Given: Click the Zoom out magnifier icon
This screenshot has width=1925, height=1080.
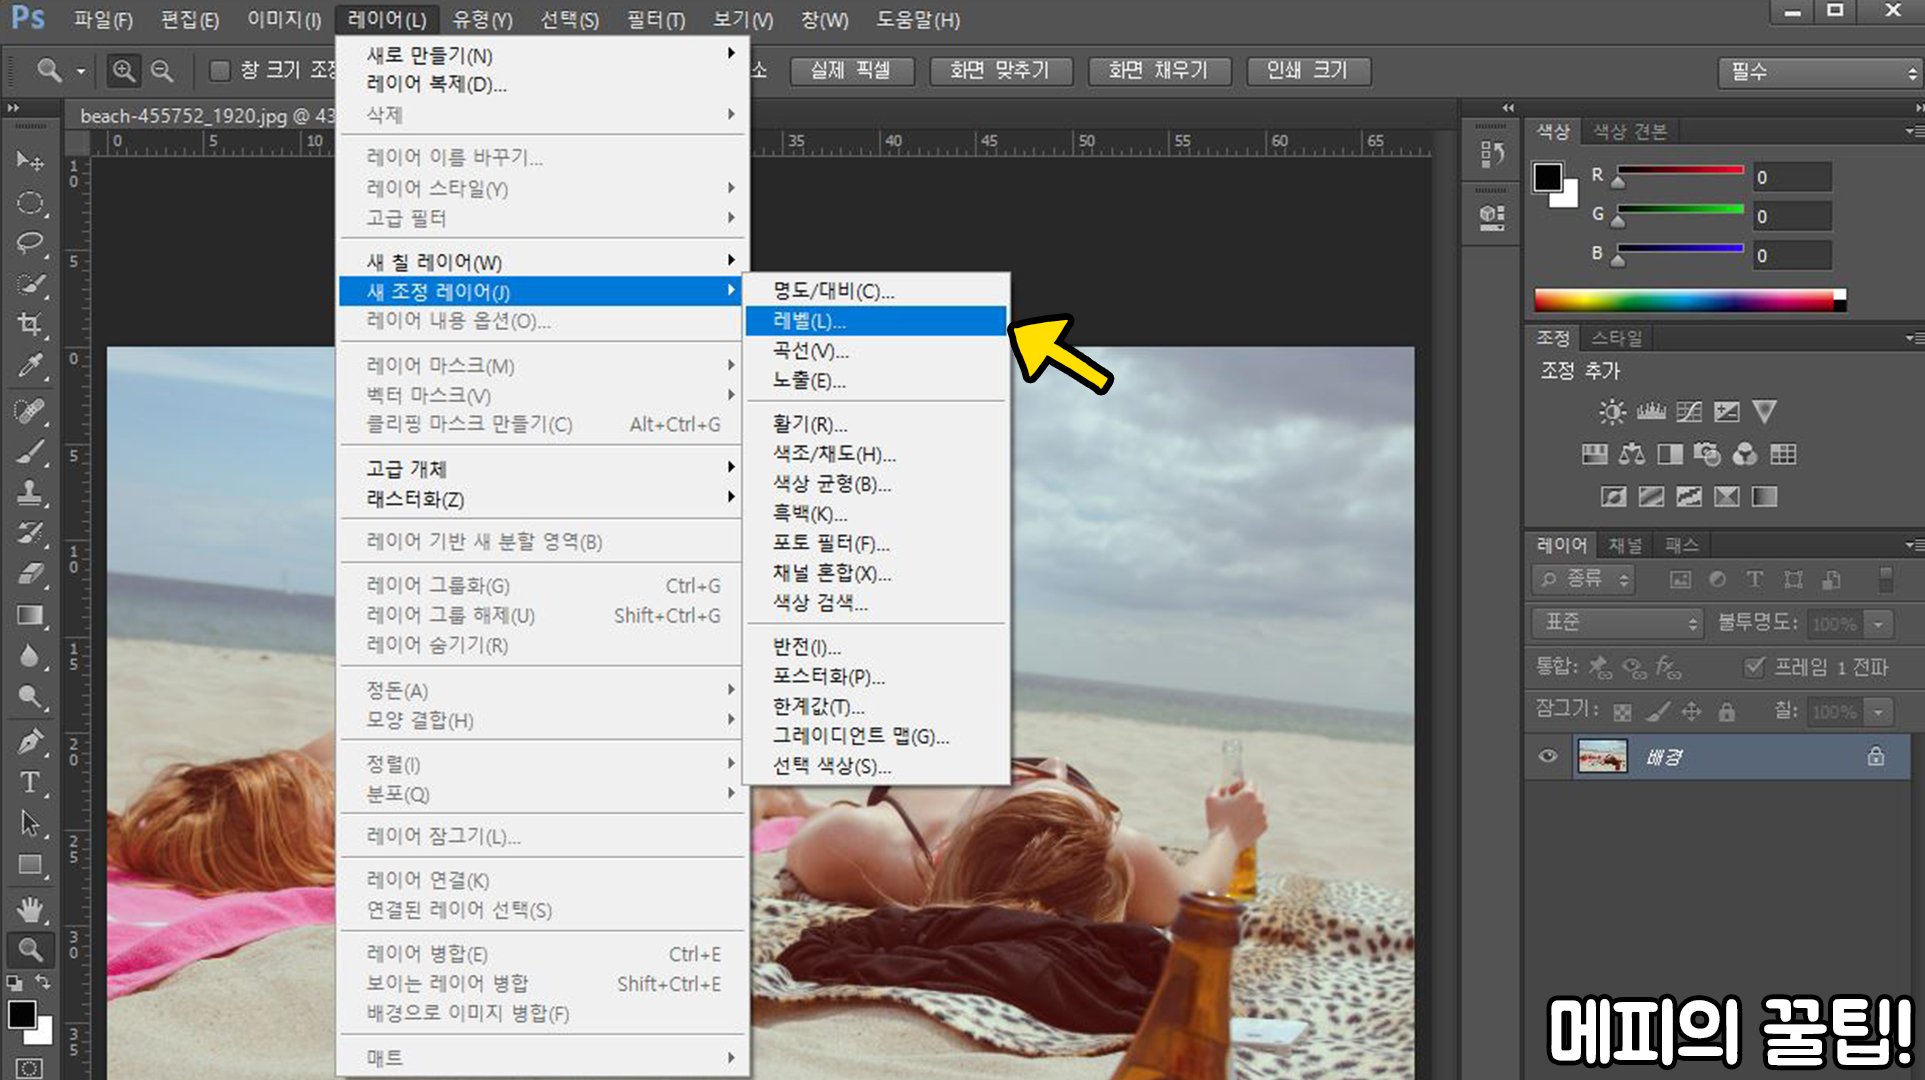Looking at the screenshot, I should pyautogui.click(x=161, y=71).
